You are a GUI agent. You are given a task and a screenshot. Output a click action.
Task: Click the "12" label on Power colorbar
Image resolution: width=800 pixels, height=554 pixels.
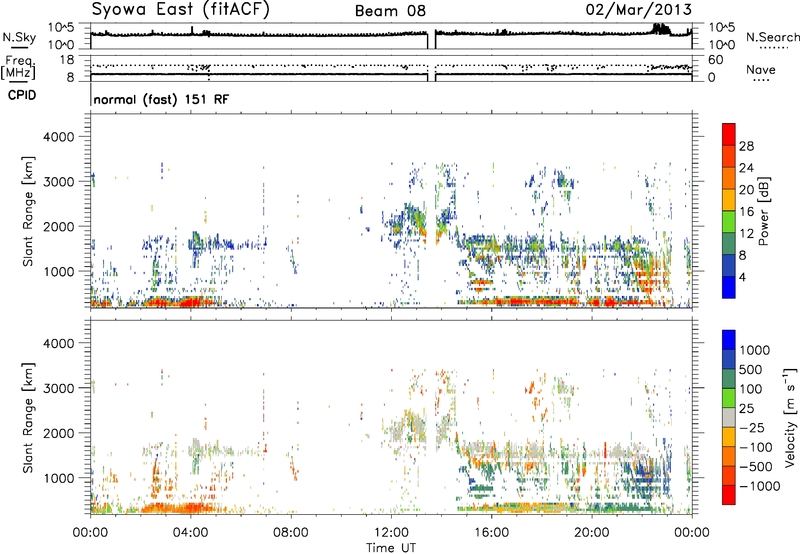click(x=746, y=234)
